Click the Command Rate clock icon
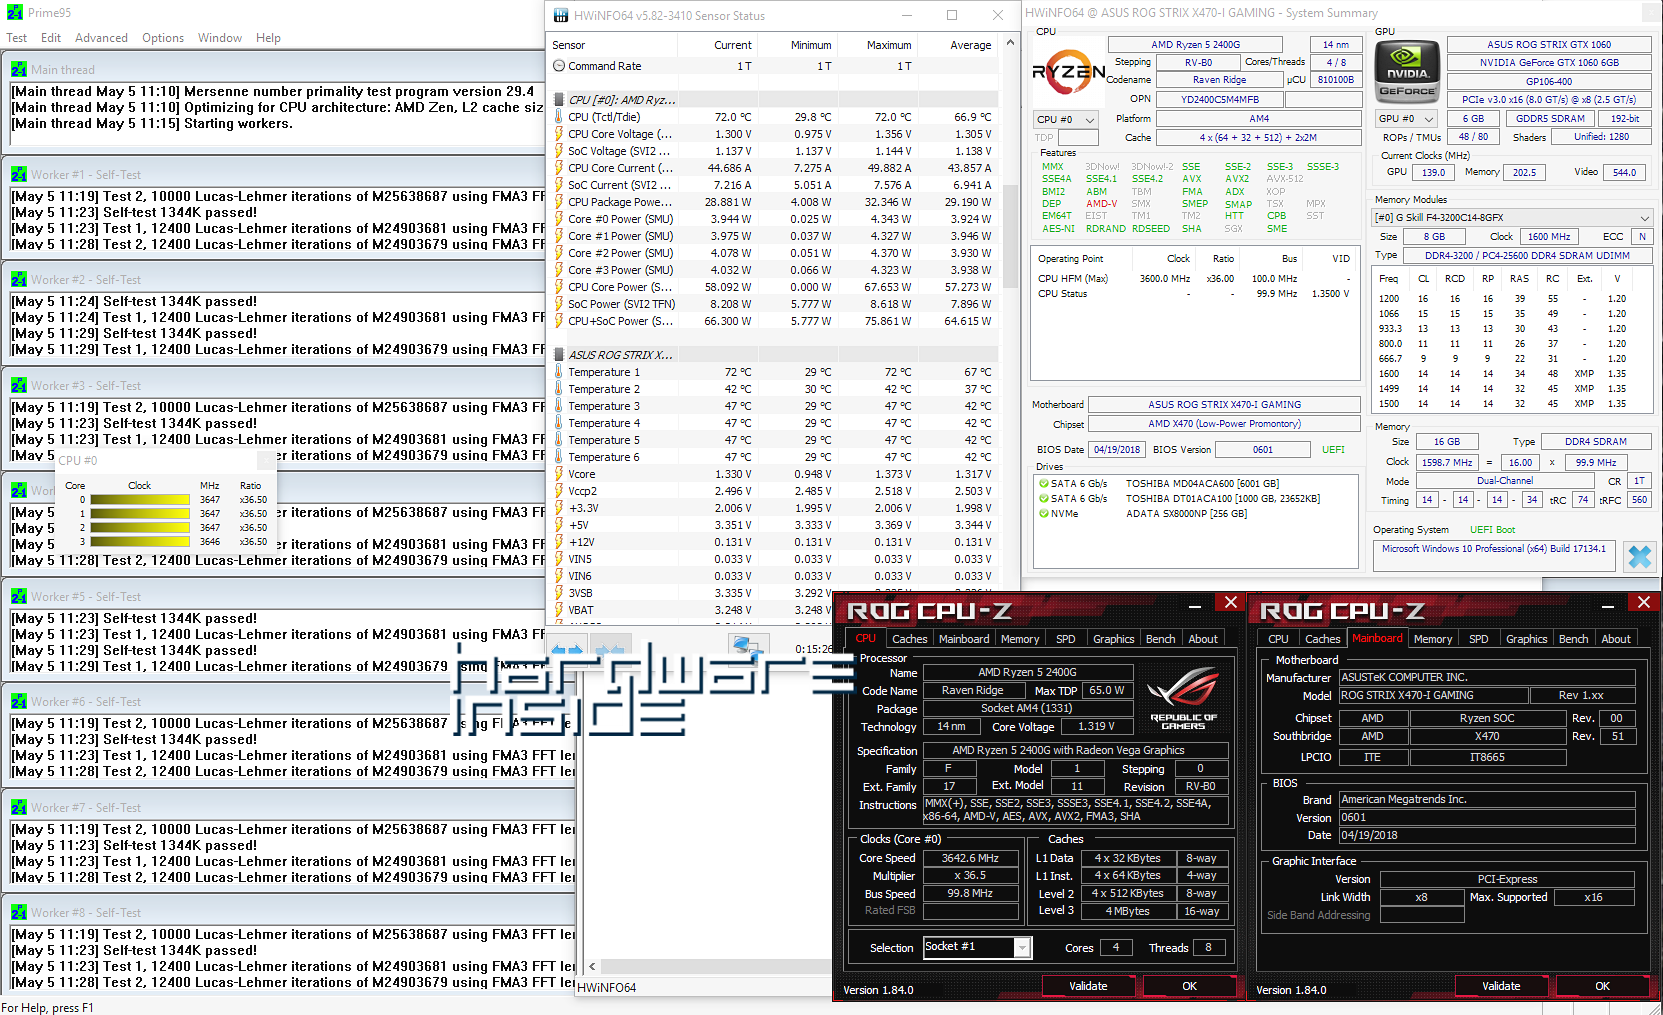Viewport: 1663px width, 1015px height. point(559,66)
